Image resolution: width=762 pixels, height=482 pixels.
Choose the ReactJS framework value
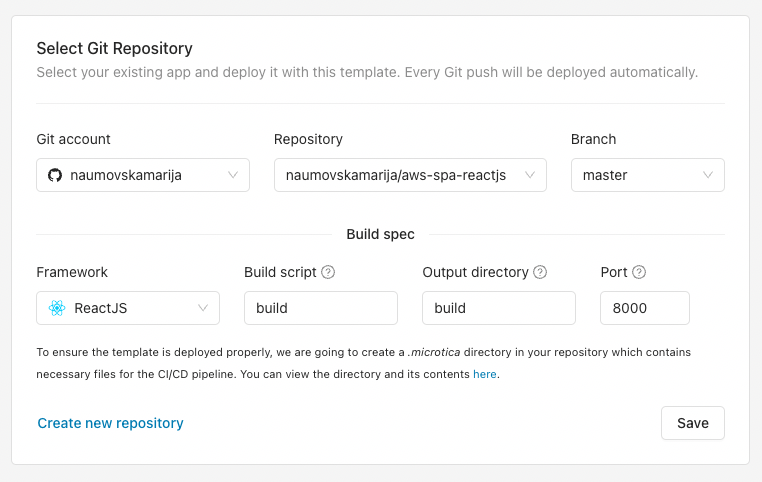(x=101, y=308)
